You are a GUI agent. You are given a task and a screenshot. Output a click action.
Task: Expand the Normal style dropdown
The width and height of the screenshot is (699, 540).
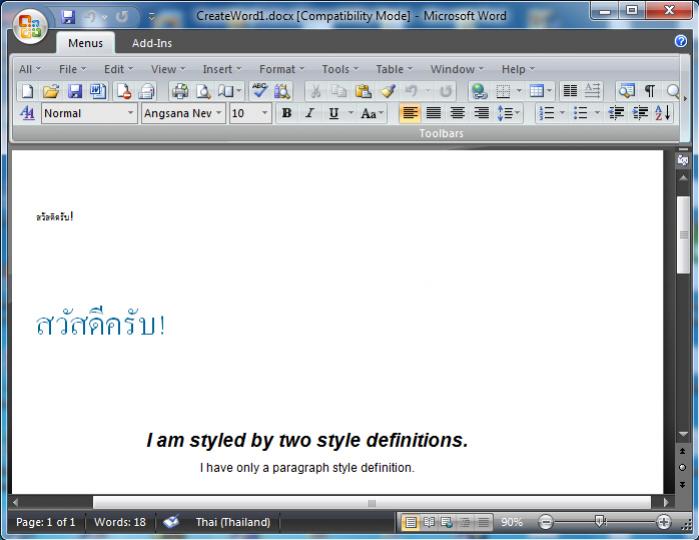pos(130,113)
